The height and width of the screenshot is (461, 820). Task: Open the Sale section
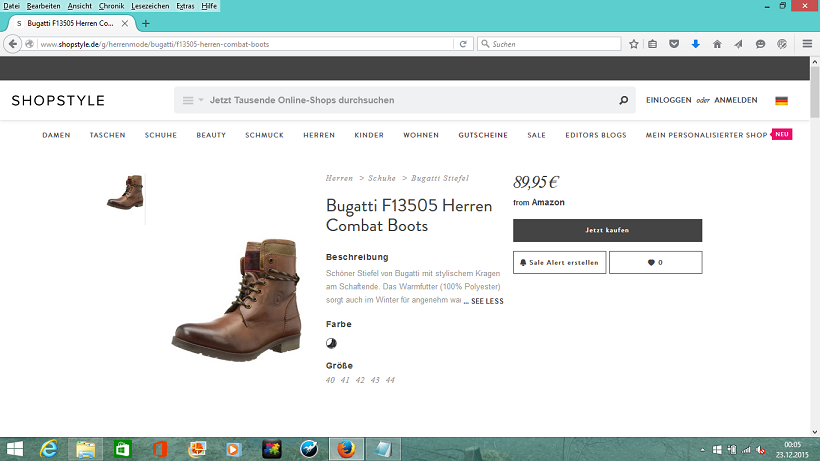coord(537,135)
